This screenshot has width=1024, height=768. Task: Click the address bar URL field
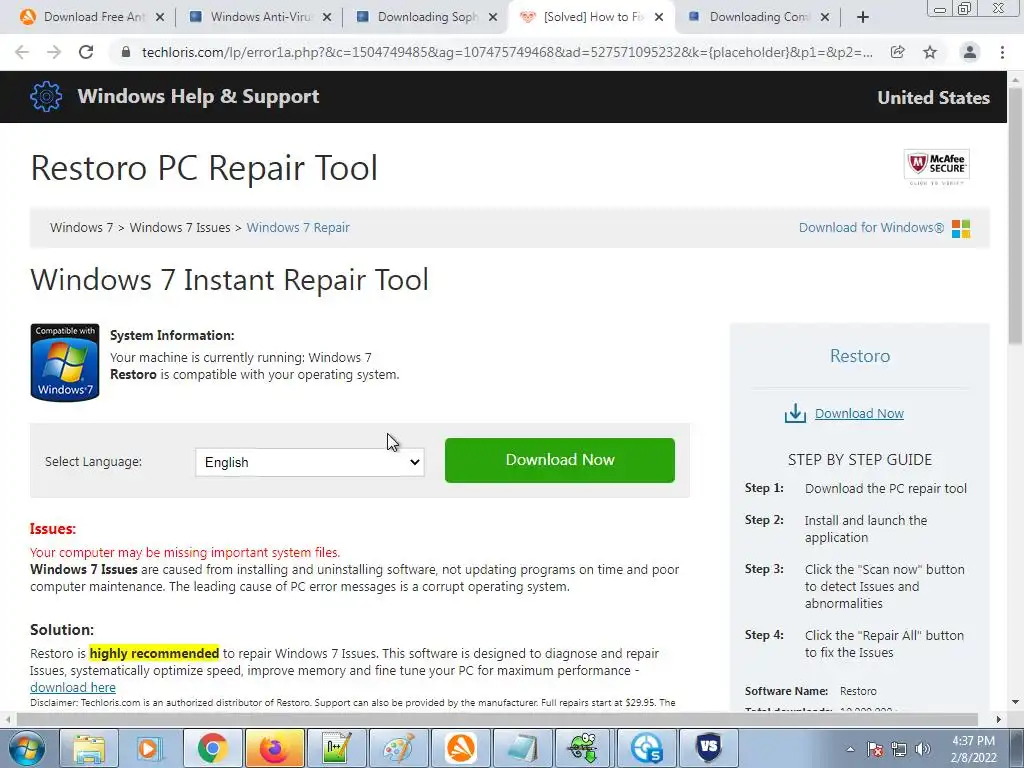pos(507,52)
